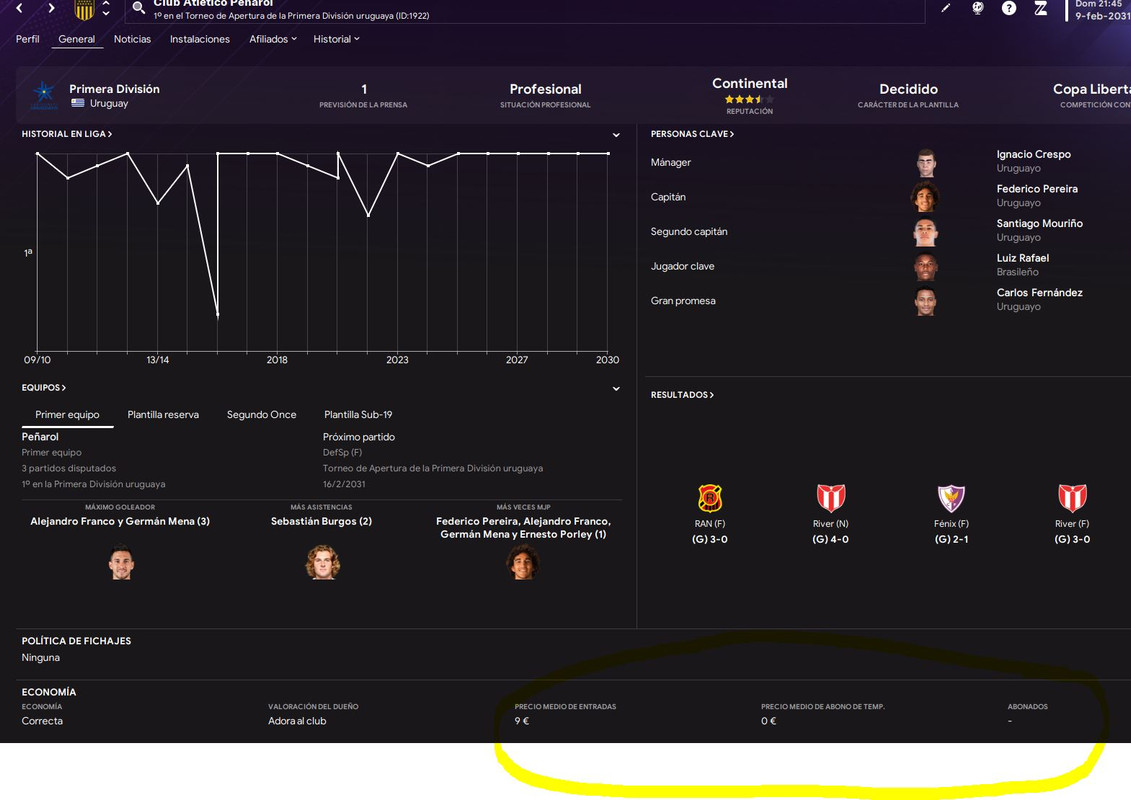Open the Noticias tab
Screen dimensions: 1131x800
tap(132, 39)
